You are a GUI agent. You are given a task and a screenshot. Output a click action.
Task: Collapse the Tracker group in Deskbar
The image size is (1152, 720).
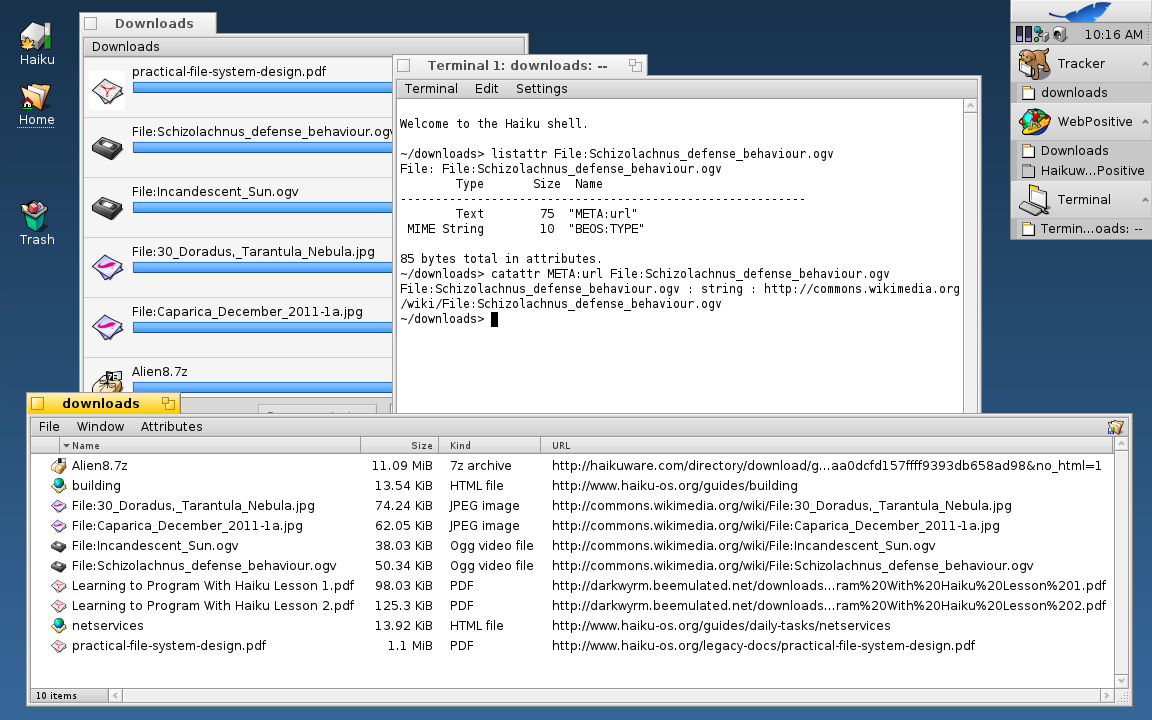tap(1143, 64)
